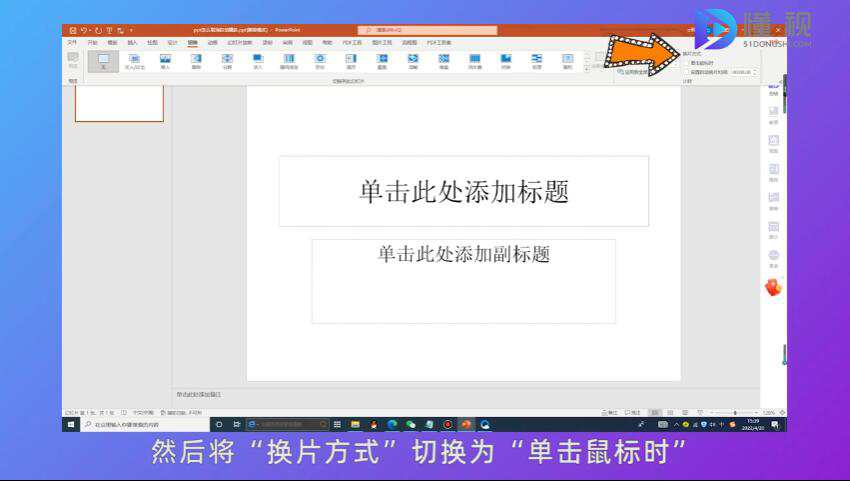Open clock and date in system tray

coord(753,424)
